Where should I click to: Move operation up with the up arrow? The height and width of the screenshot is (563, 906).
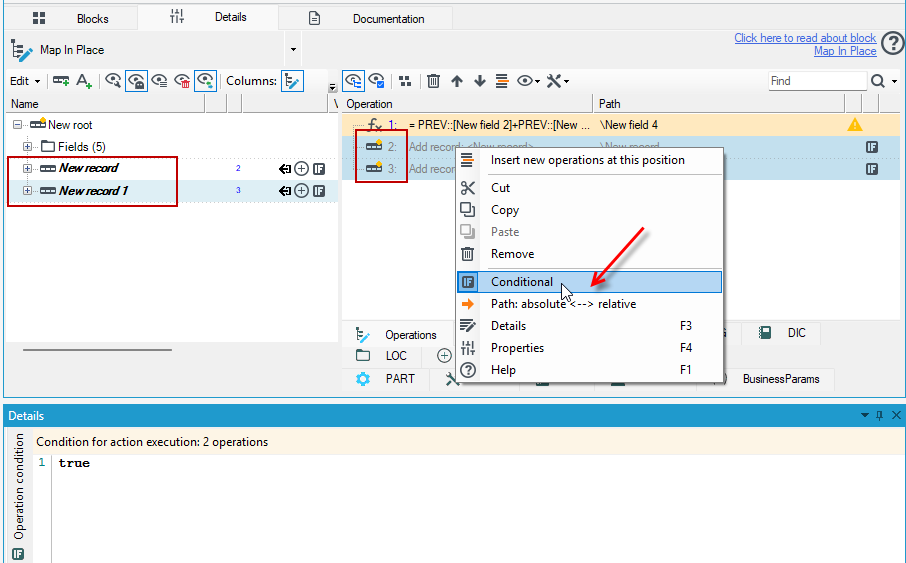(x=457, y=81)
